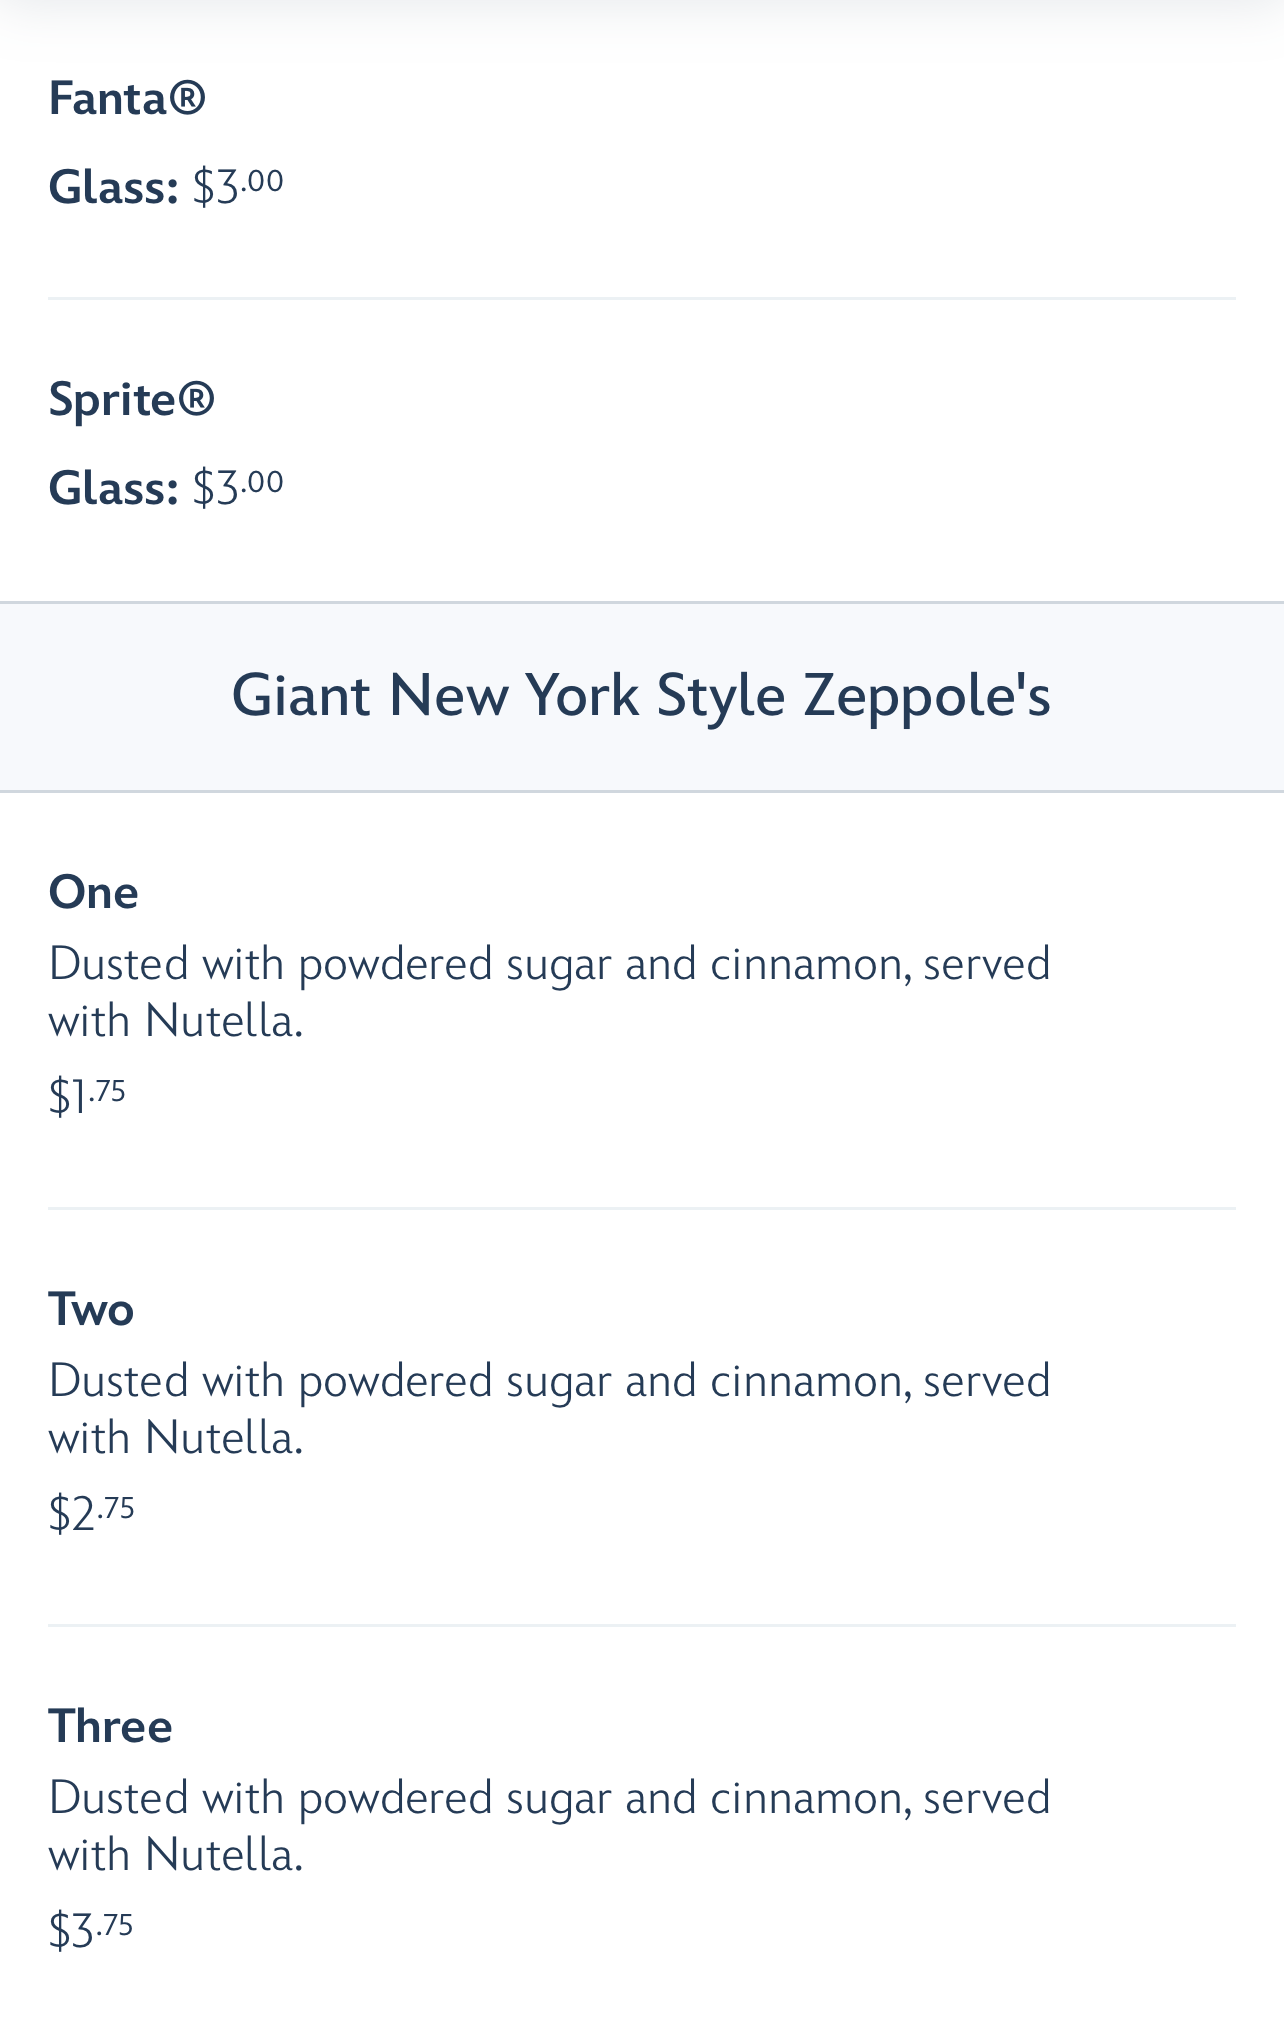This screenshot has width=1284, height=2037.
Task: Click the Fanta Glass $3.00 price
Action: tap(238, 186)
